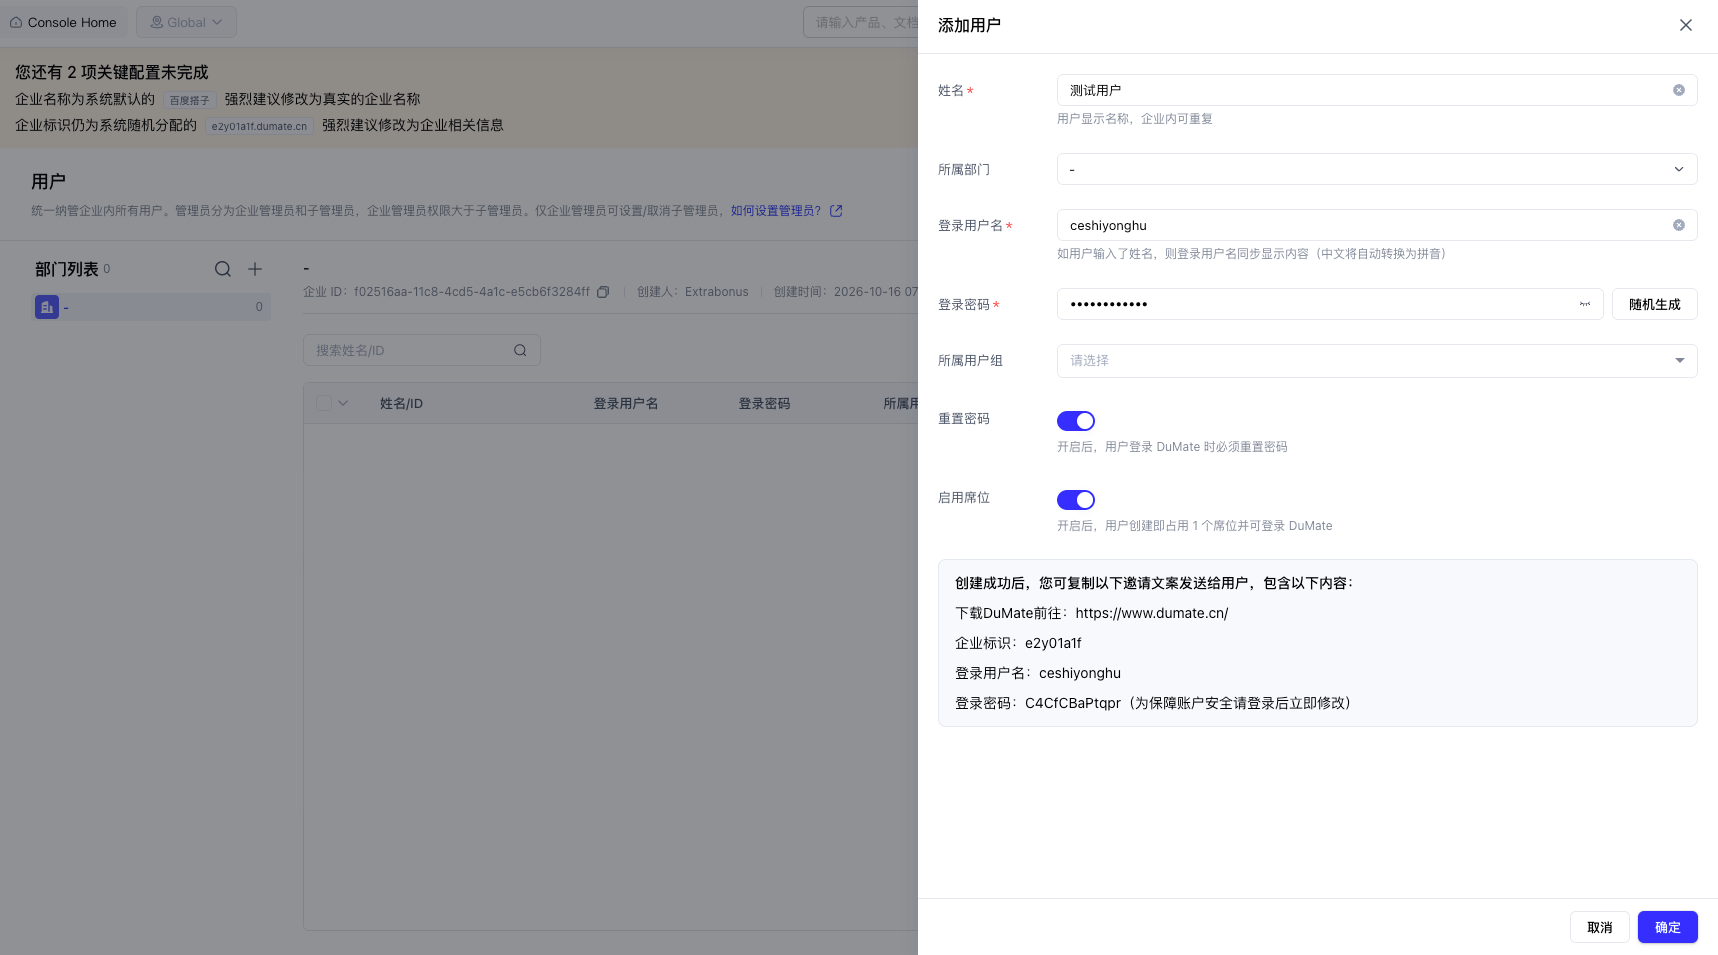Click into the 姓名 input field
Viewport: 1718px width, 955px height.
[1377, 90]
